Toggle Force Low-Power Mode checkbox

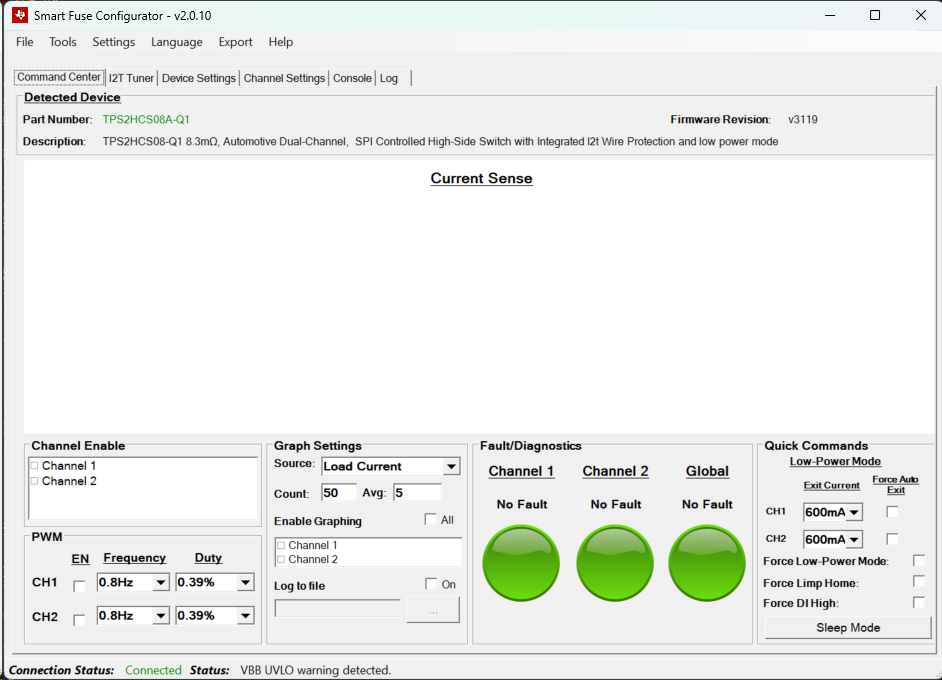[918, 561]
